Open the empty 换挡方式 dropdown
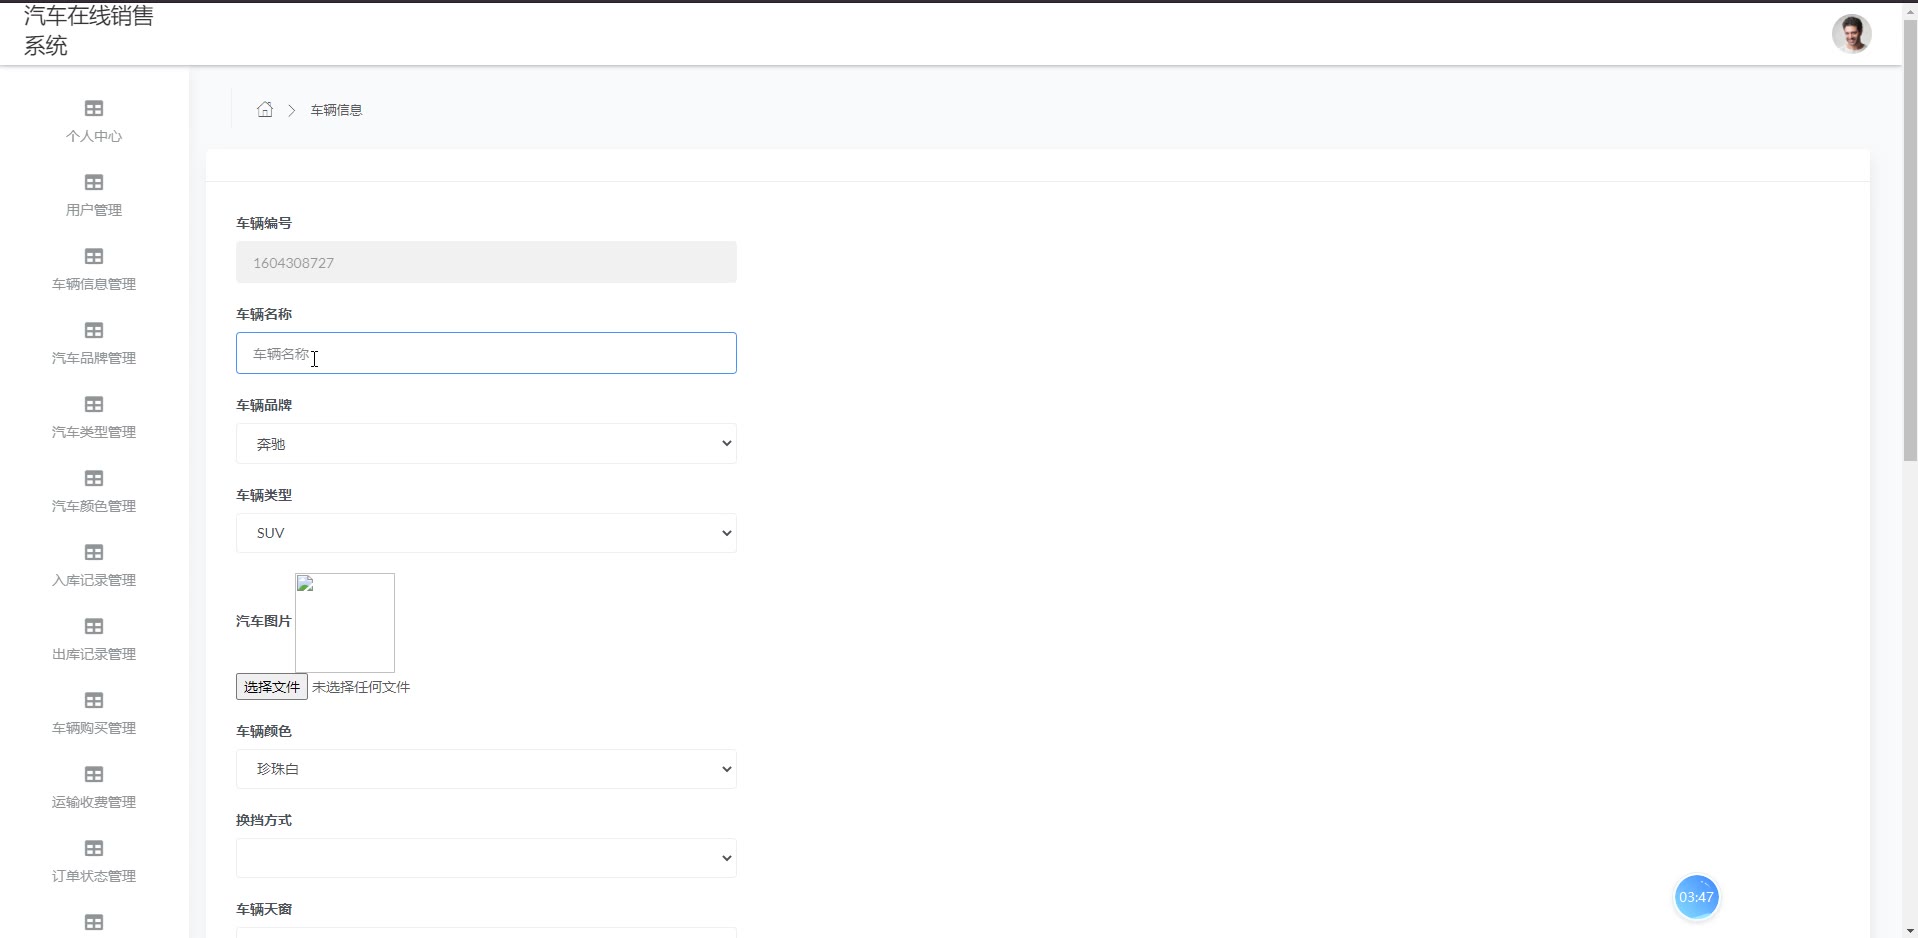The width and height of the screenshot is (1918, 938). pyautogui.click(x=486, y=858)
